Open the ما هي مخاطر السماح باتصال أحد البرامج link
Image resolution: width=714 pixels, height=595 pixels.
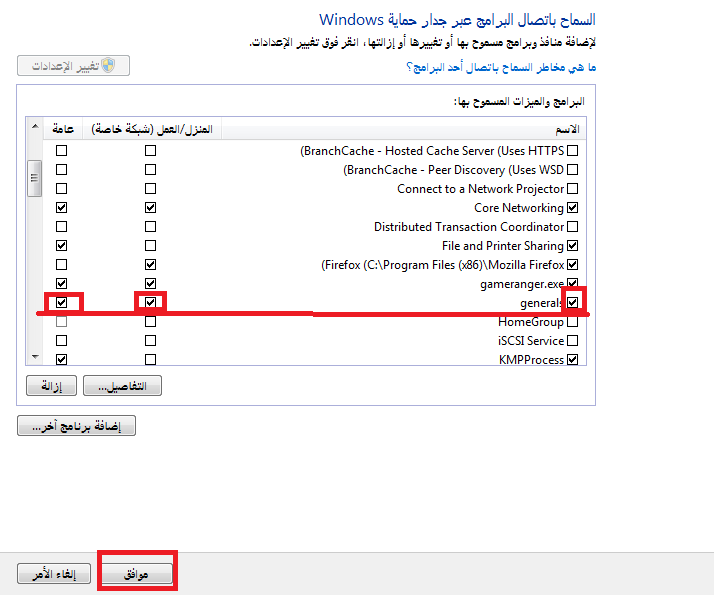coord(501,67)
